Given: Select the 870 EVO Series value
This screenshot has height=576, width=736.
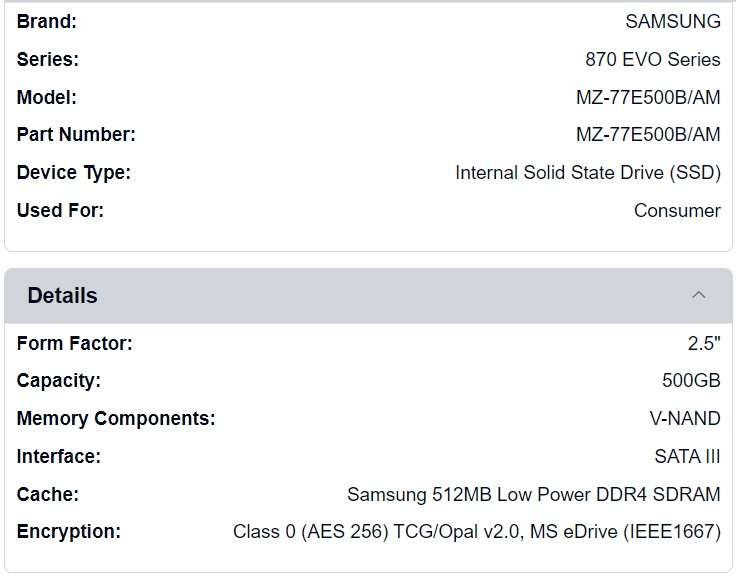Looking at the screenshot, I should (652, 59).
